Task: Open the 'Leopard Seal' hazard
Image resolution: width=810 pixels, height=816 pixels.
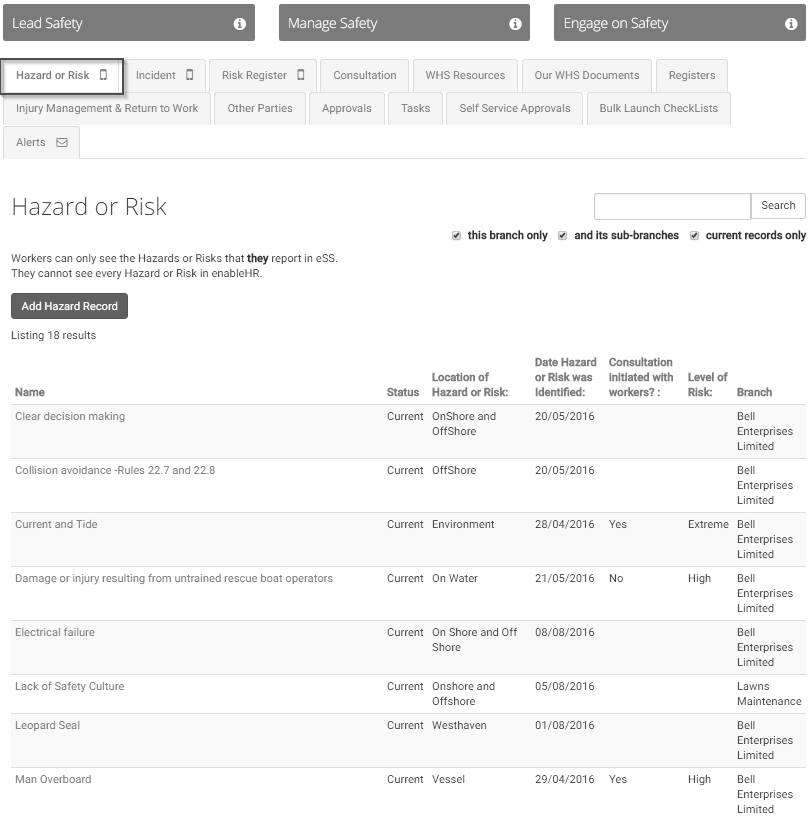Action: click(47, 725)
